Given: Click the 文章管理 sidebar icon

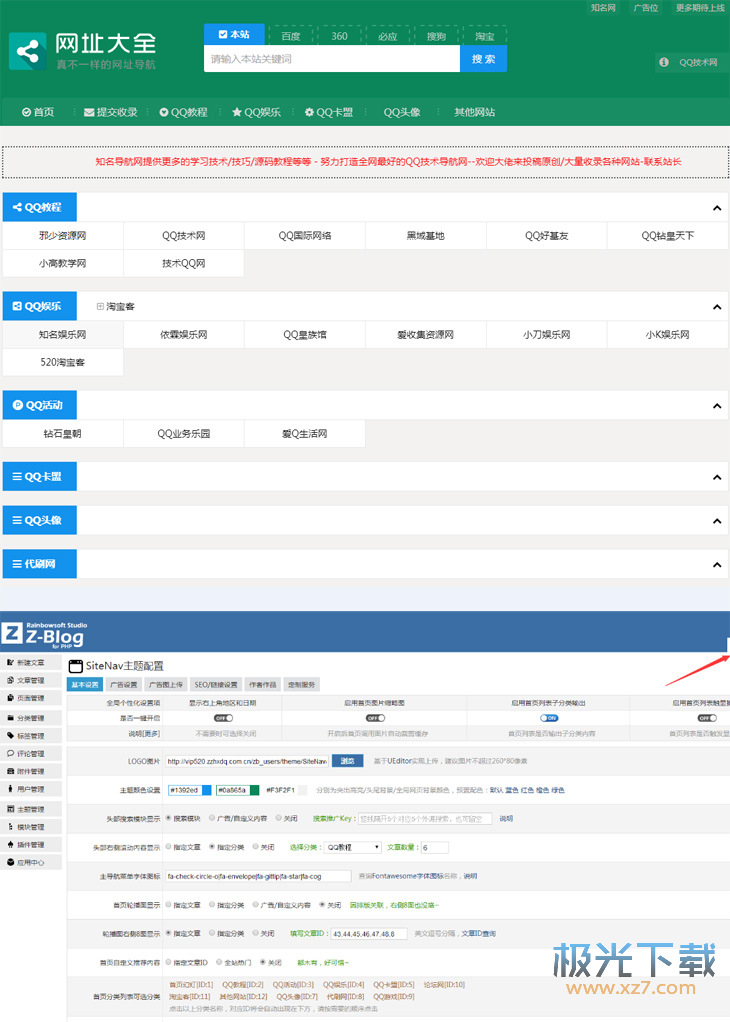Looking at the screenshot, I should coord(10,680).
